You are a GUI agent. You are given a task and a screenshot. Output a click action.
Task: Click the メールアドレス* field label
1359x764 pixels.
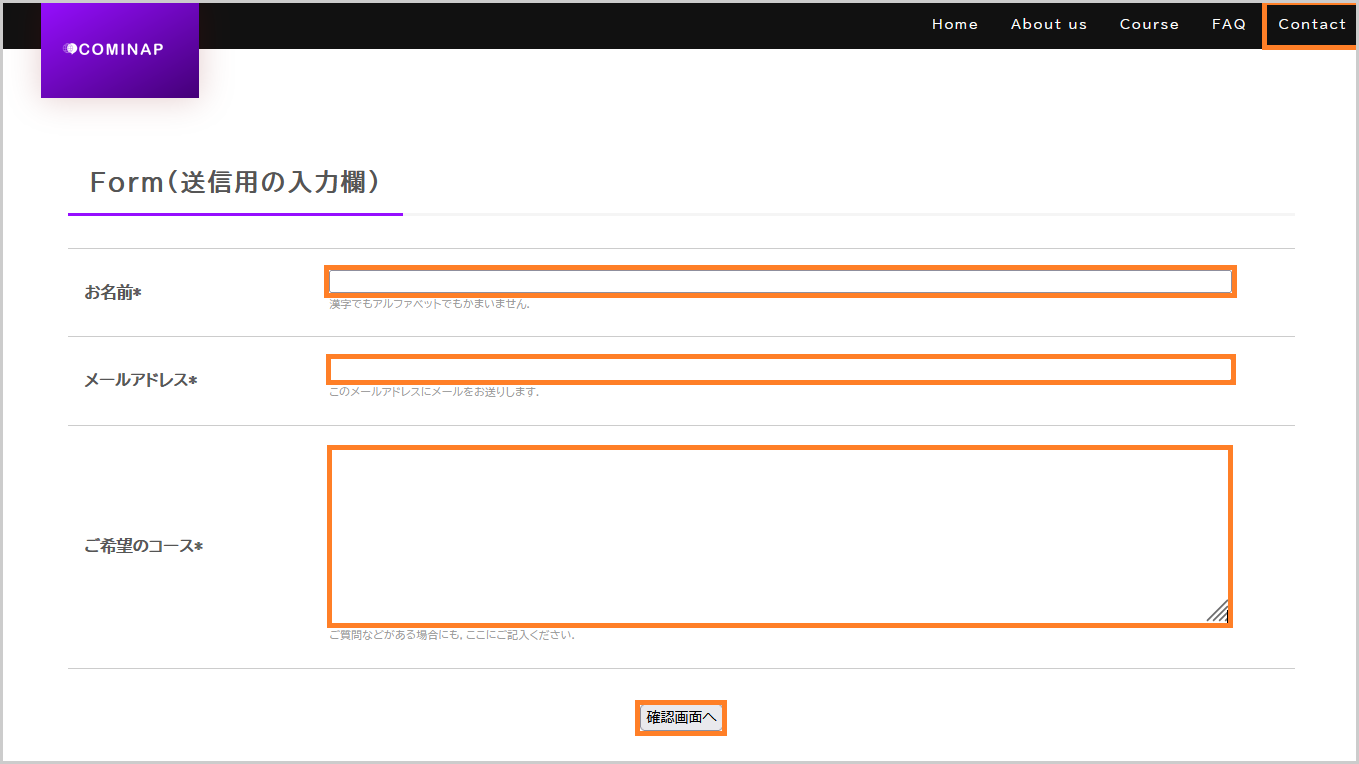[141, 381]
